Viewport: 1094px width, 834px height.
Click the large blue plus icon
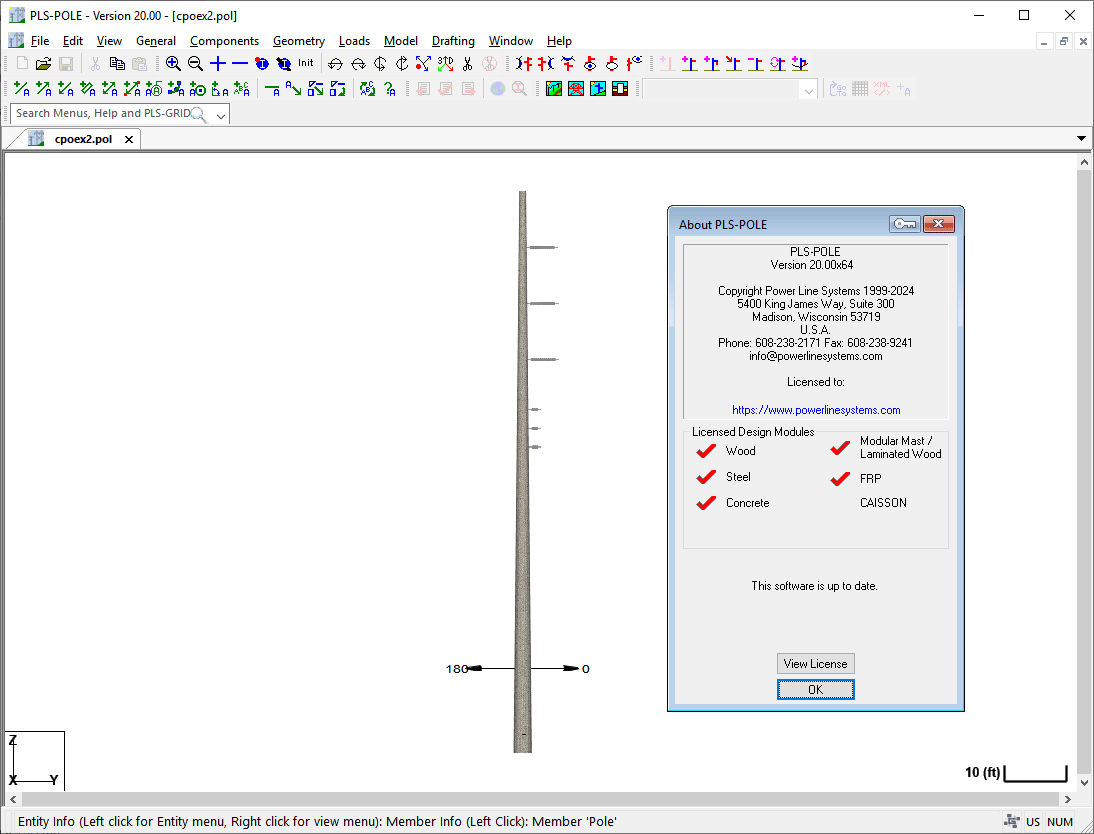218,64
